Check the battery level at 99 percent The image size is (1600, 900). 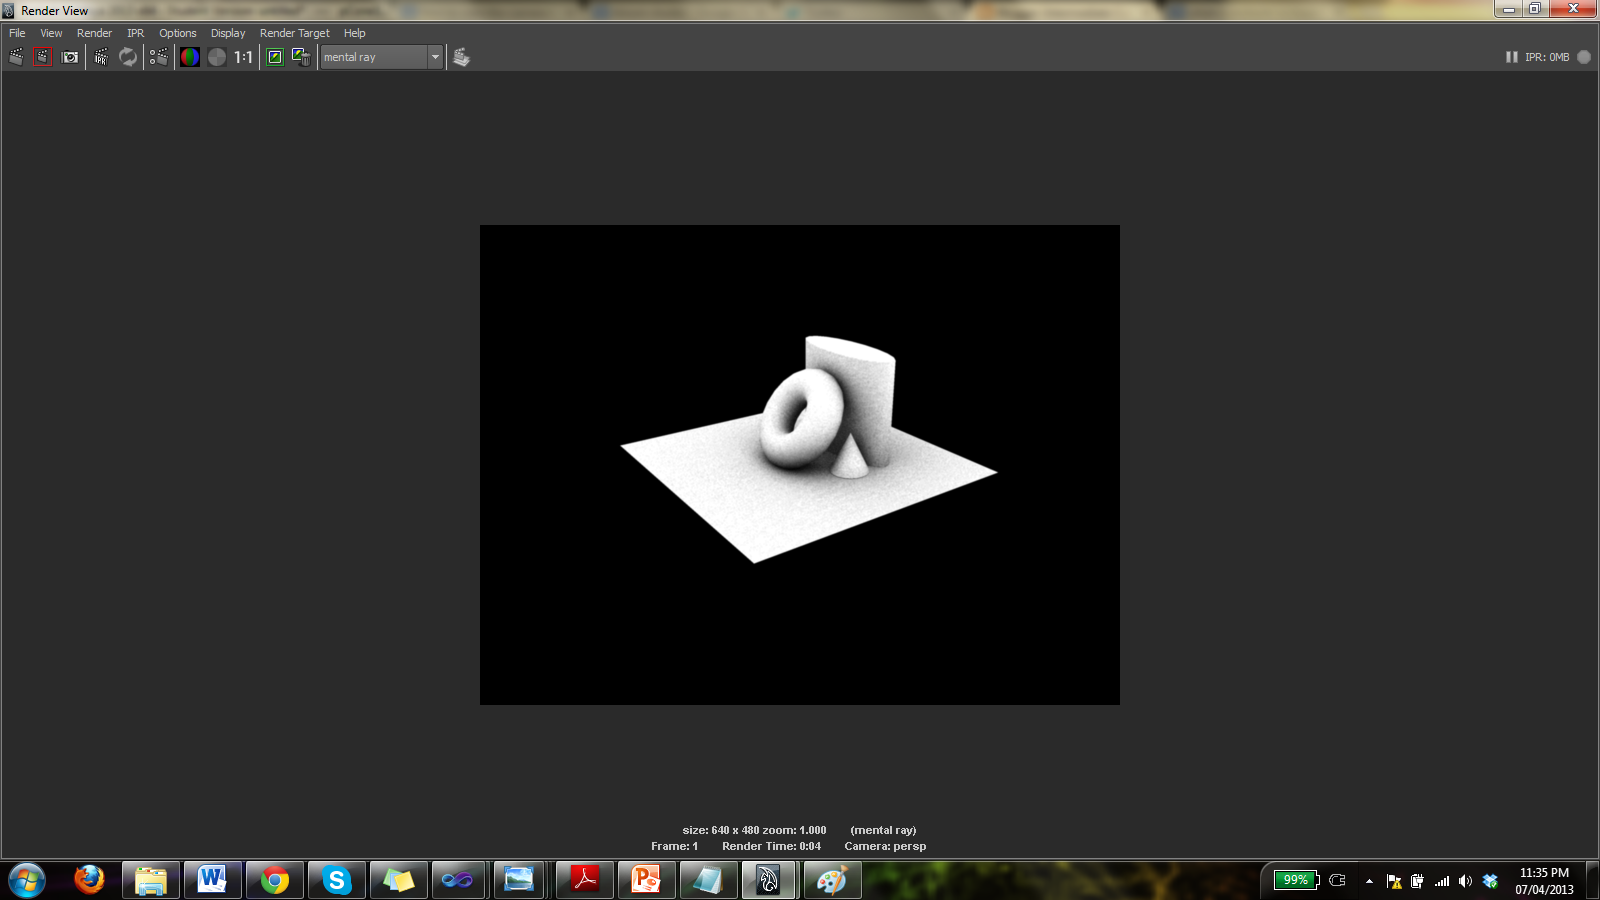(x=1294, y=881)
